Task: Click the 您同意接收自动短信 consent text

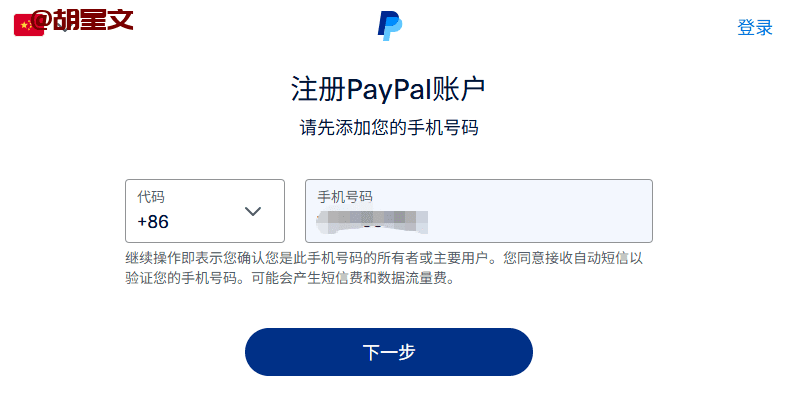Action: click(566, 258)
